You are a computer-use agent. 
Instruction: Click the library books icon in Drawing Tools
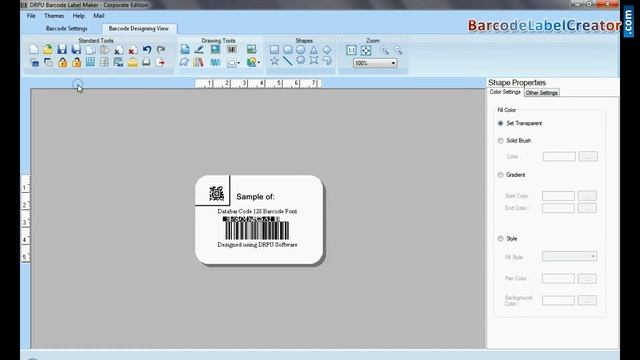tap(199, 62)
